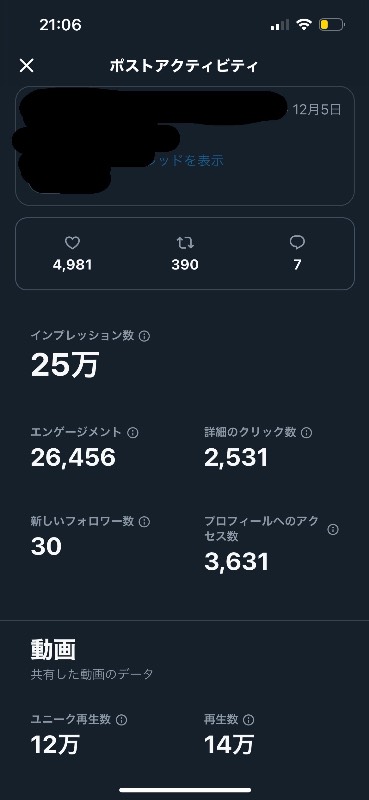Screen dimensions: 369x800
Task: Tap the heart likes icon
Action: [72, 243]
